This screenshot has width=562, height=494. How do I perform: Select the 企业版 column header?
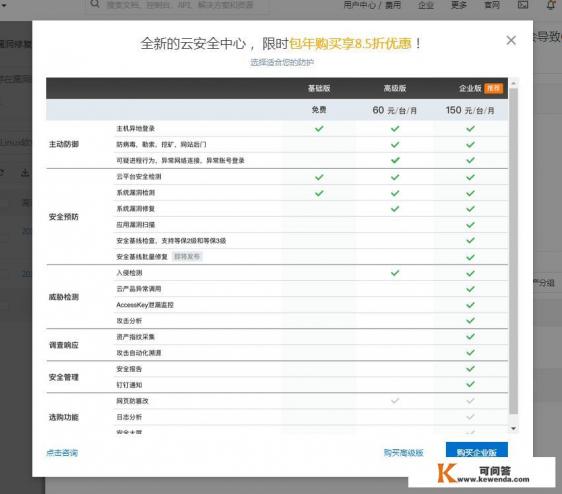point(470,88)
